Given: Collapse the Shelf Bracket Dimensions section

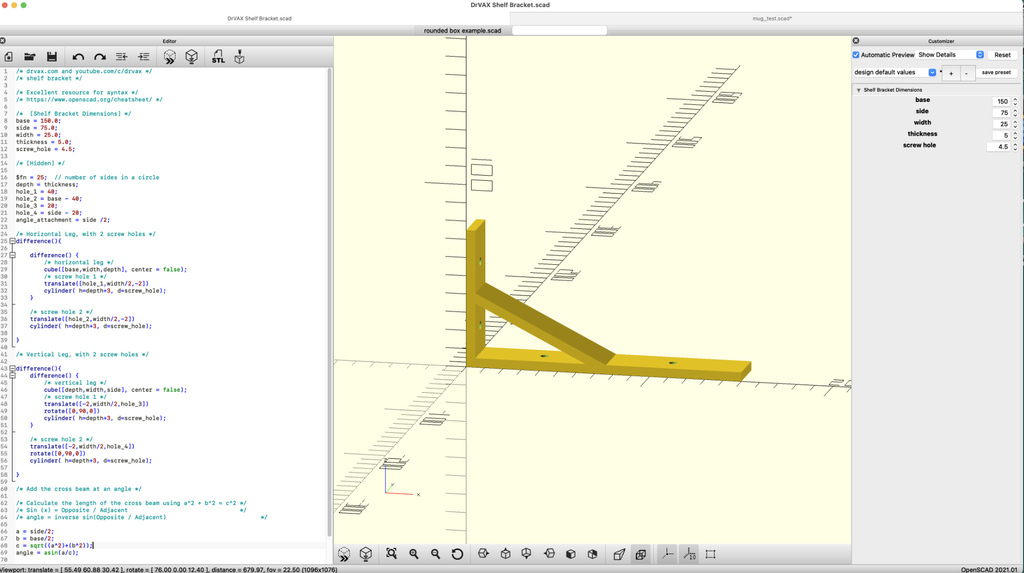Looking at the screenshot, I should (858, 90).
